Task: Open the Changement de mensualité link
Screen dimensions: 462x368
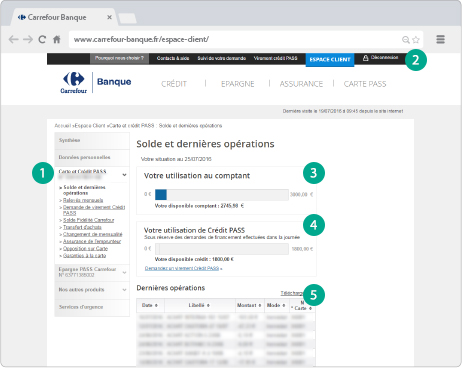Action: coord(93,234)
